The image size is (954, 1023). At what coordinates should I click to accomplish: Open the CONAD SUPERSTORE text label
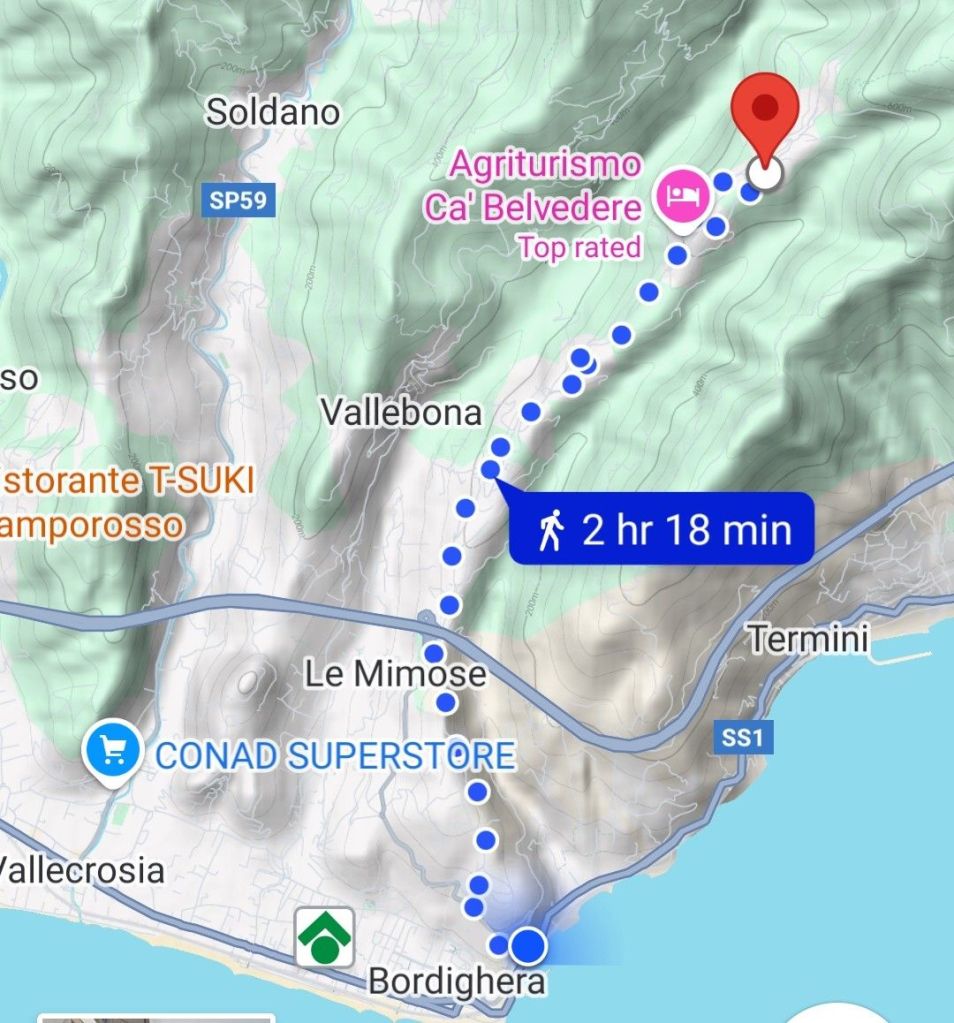tap(335, 756)
